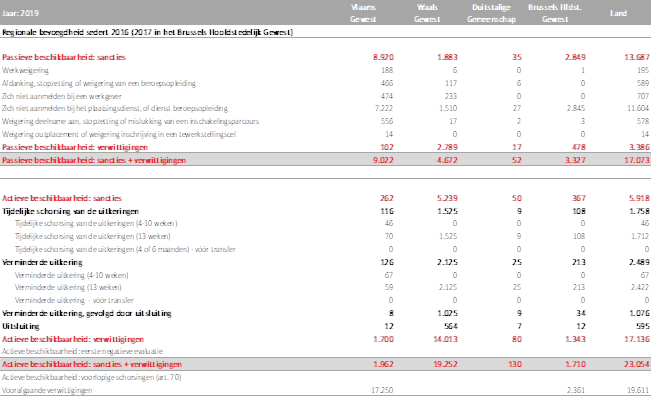652x397 pixels.
Task: Select label 'Passieve beschikbaarheid: sancties + verwittigingen'
Action: [94, 160]
